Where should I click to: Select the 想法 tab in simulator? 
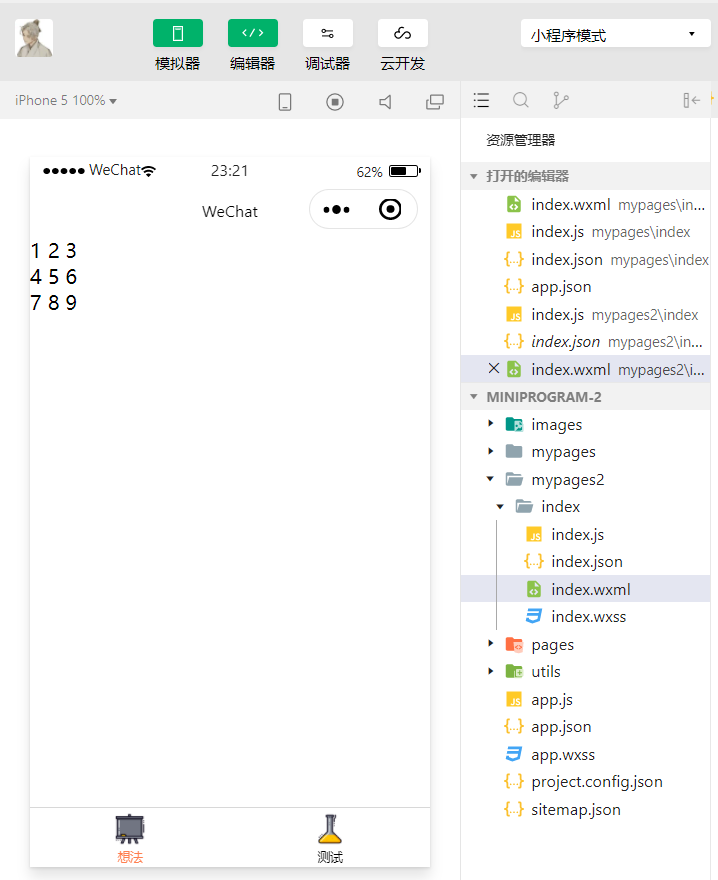click(x=130, y=838)
